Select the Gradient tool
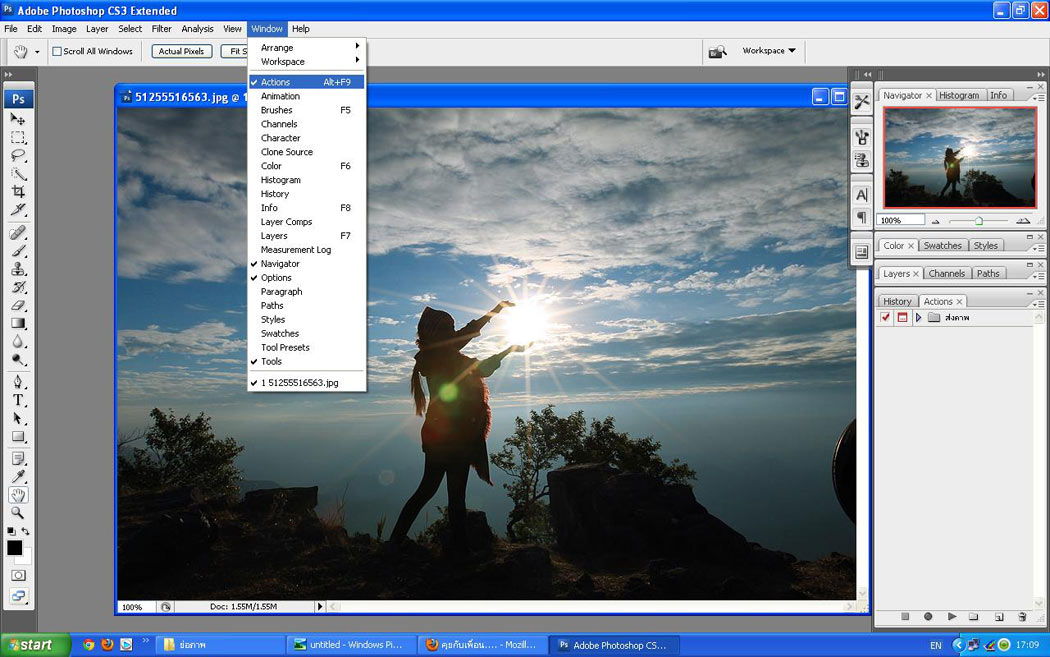The width and height of the screenshot is (1050, 657). click(18, 324)
